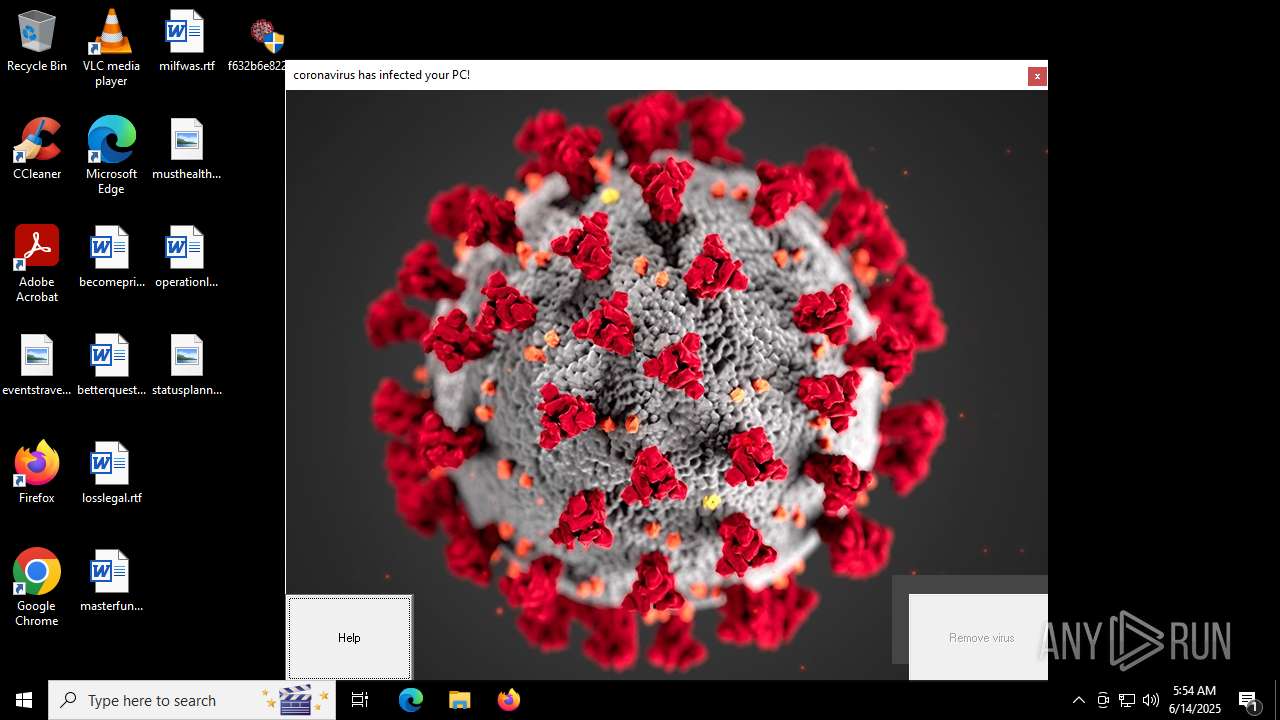Viewport: 1280px width, 720px height.
Task: Open the Recycle Bin desktop icon
Action: (x=37, y=42)
